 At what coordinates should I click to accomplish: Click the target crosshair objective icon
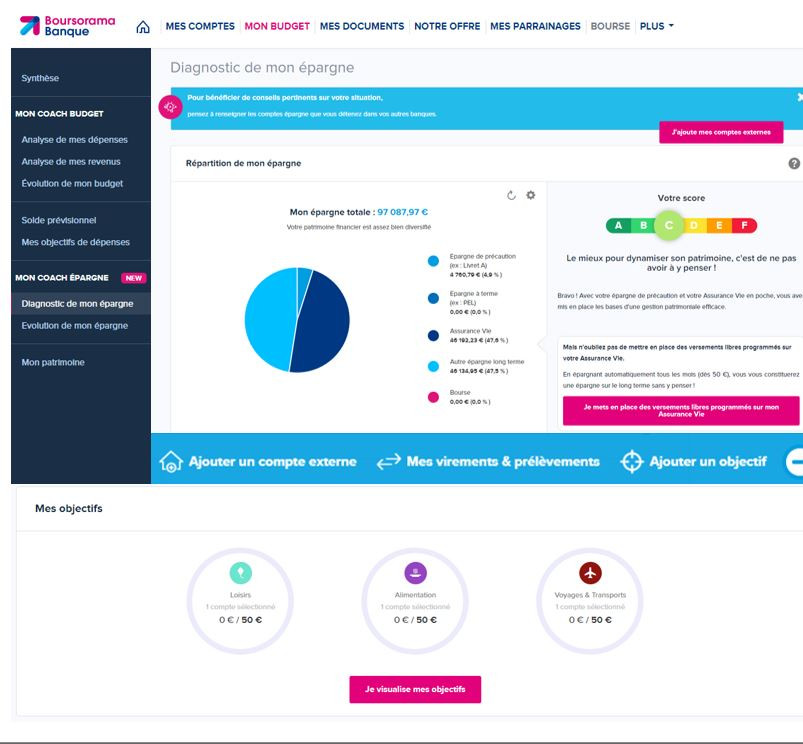pyautogui.click(x=631, y=461)
